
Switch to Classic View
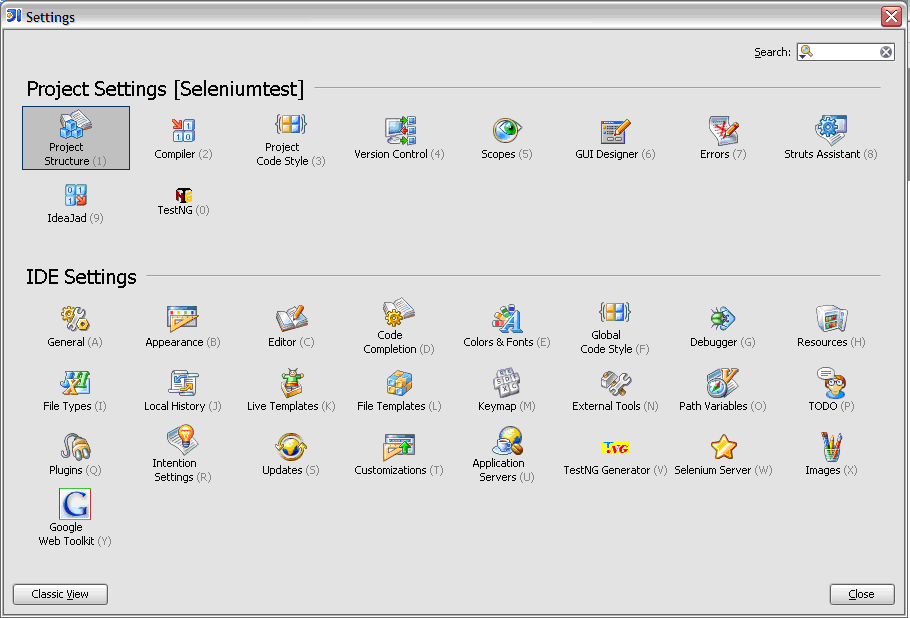click(x=60, y=594)
